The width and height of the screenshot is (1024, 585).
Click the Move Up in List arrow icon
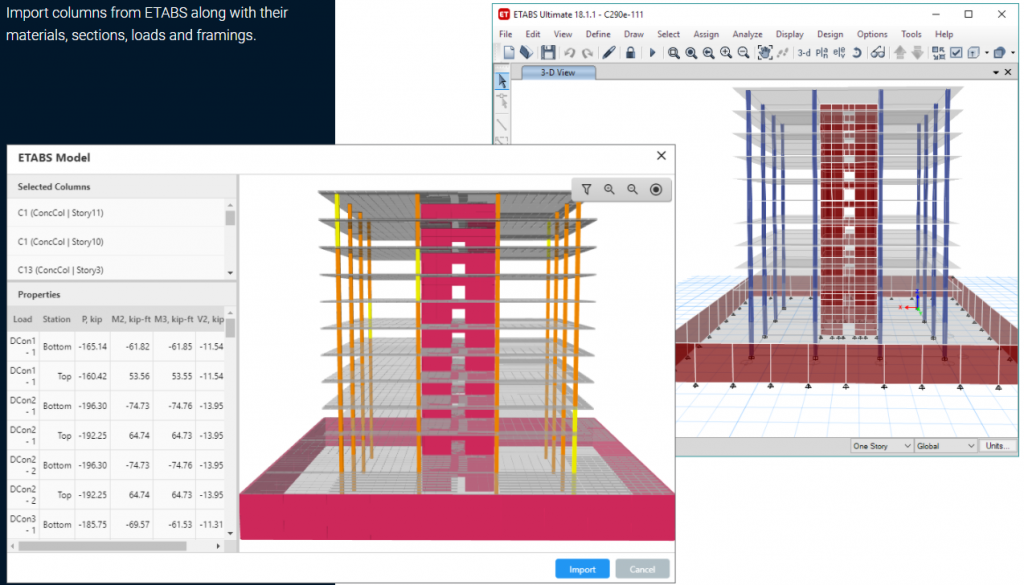click(900, 53)
